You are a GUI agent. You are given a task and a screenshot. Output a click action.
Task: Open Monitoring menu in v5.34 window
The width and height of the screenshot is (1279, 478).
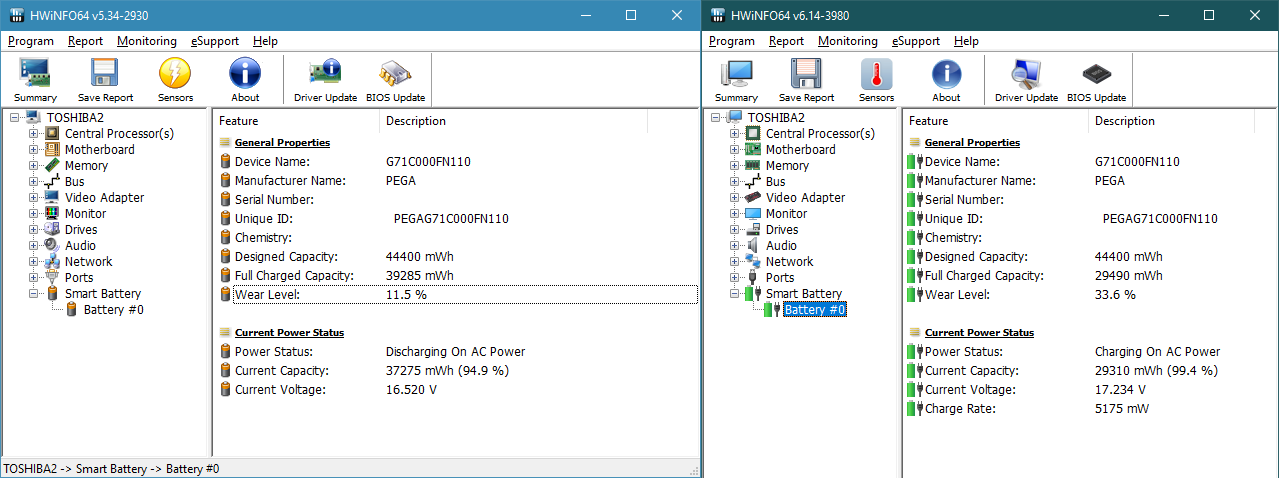point(146,41)
